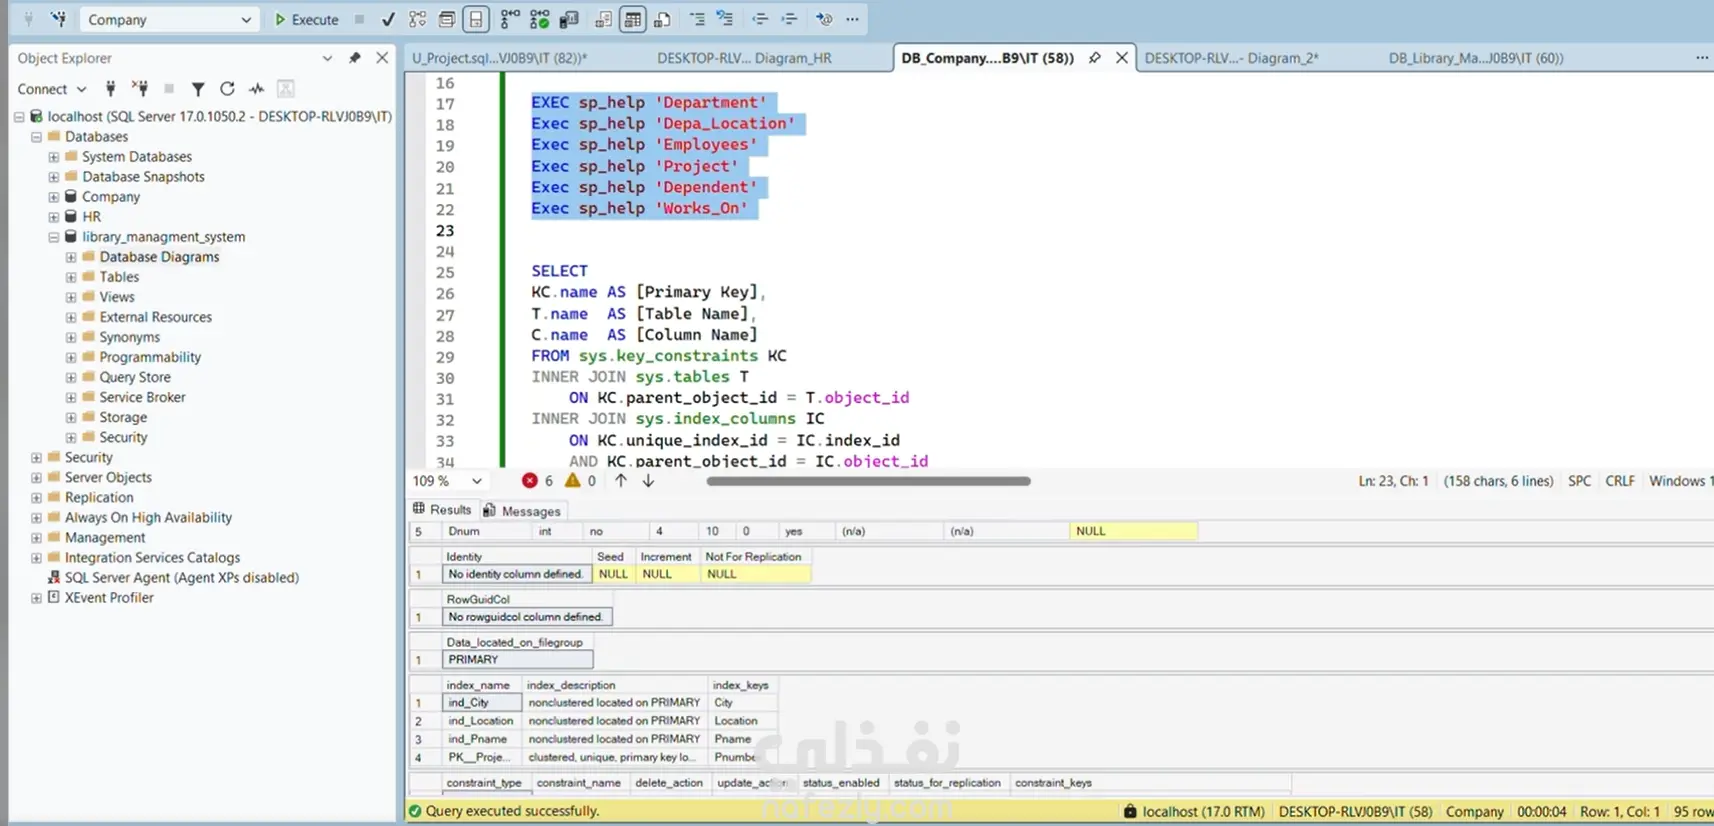The width and height of the screenshot is (1714, 826).
Task: Expand the Tables folder
Action: [x=71, y=277]
